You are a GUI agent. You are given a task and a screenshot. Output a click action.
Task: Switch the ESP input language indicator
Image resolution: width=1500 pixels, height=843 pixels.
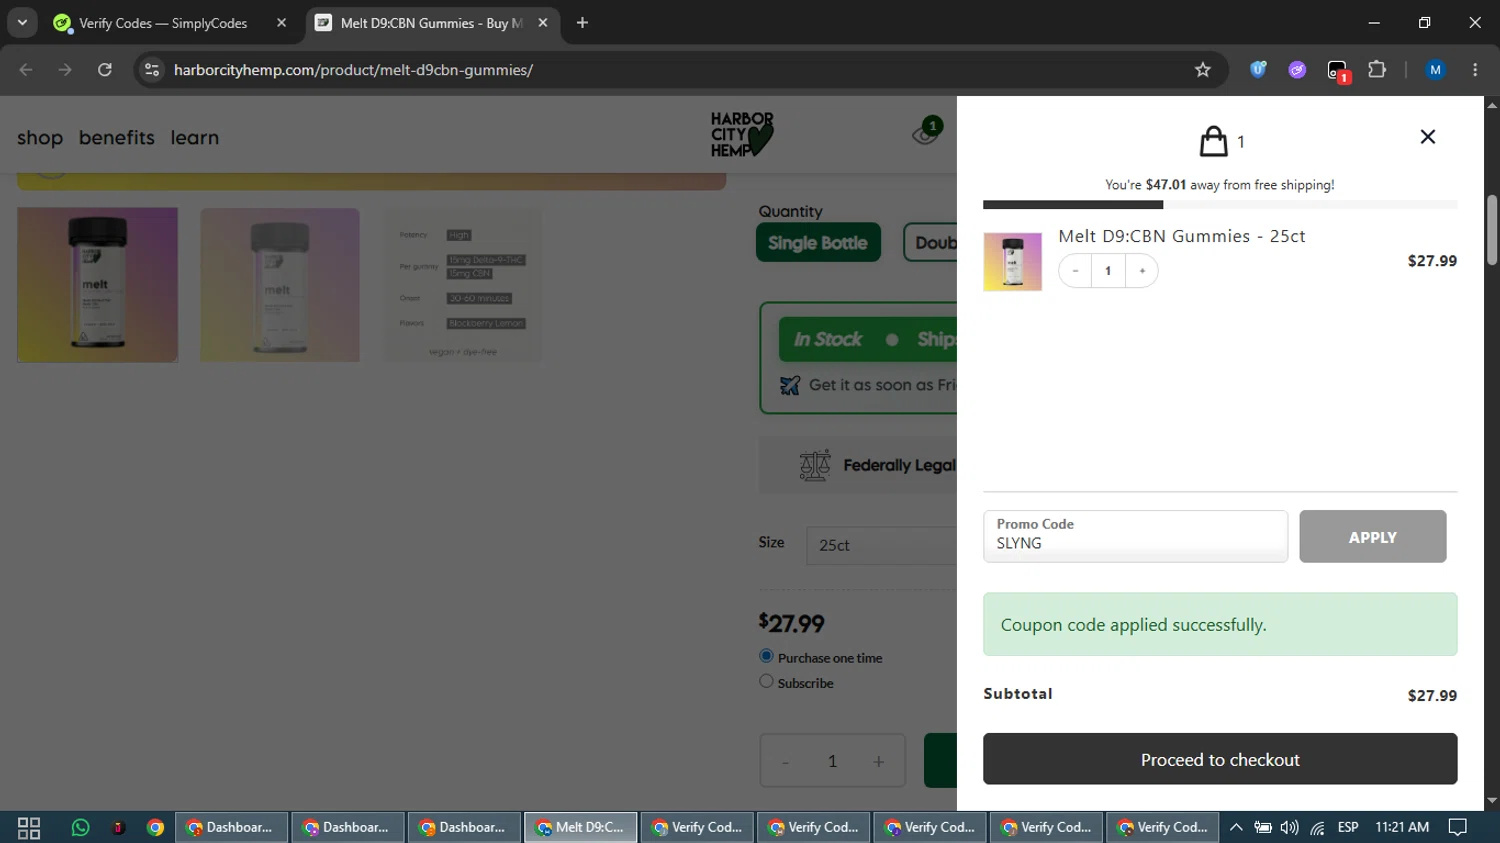1348,828
